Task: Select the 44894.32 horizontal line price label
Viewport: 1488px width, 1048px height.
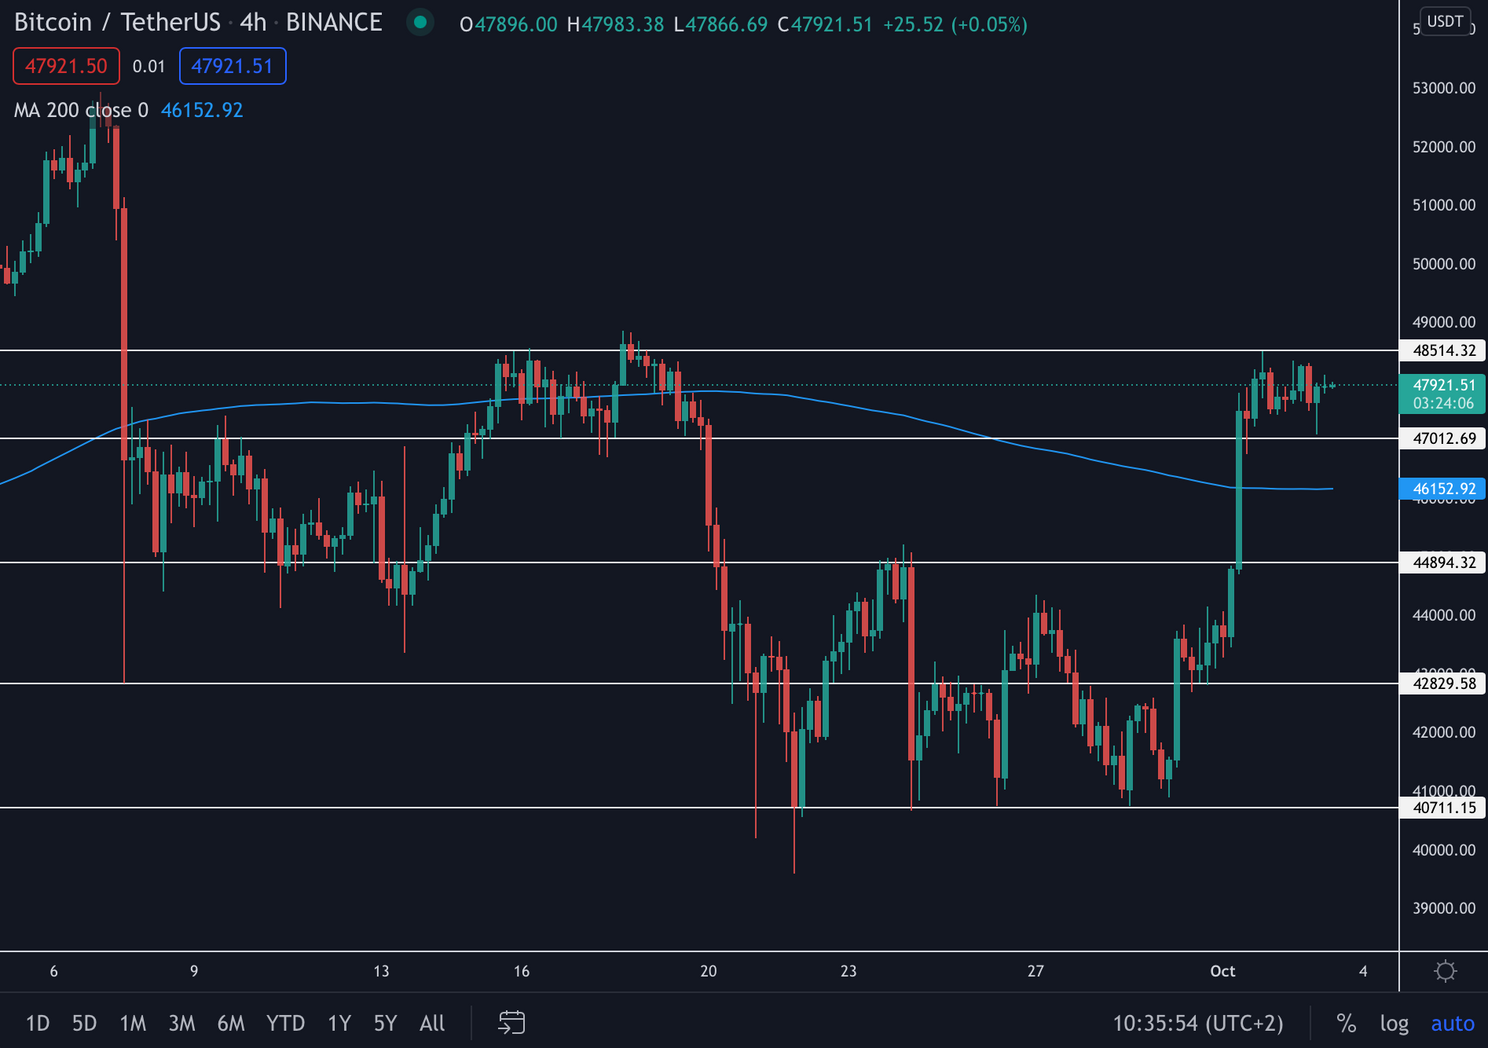Action: (x=1443, y=562)
